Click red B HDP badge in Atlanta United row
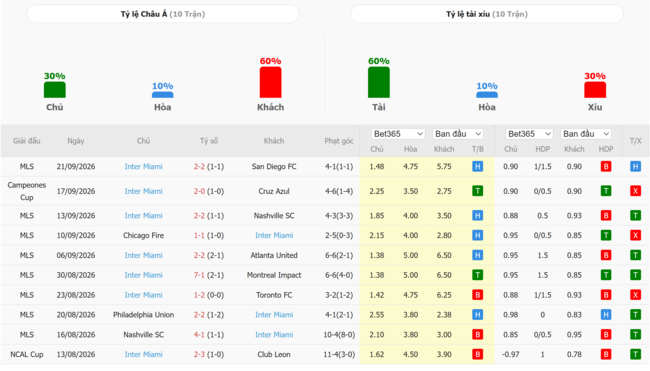Viewport: 650px width, 371px height. [x=606, y=255]
